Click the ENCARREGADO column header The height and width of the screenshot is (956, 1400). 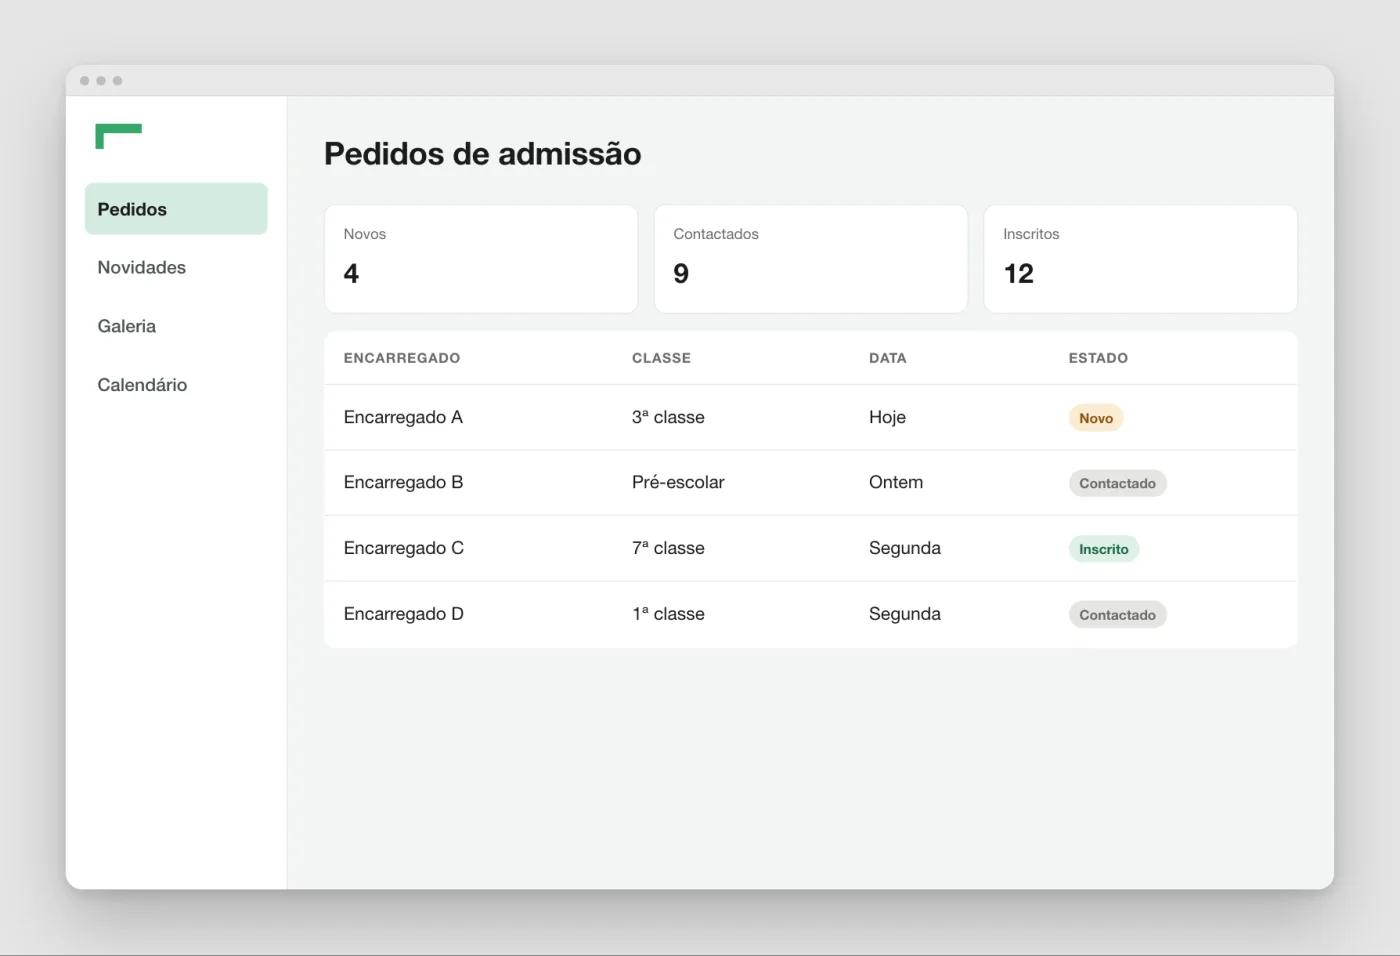pyautogui.click(x=402, y=358)
